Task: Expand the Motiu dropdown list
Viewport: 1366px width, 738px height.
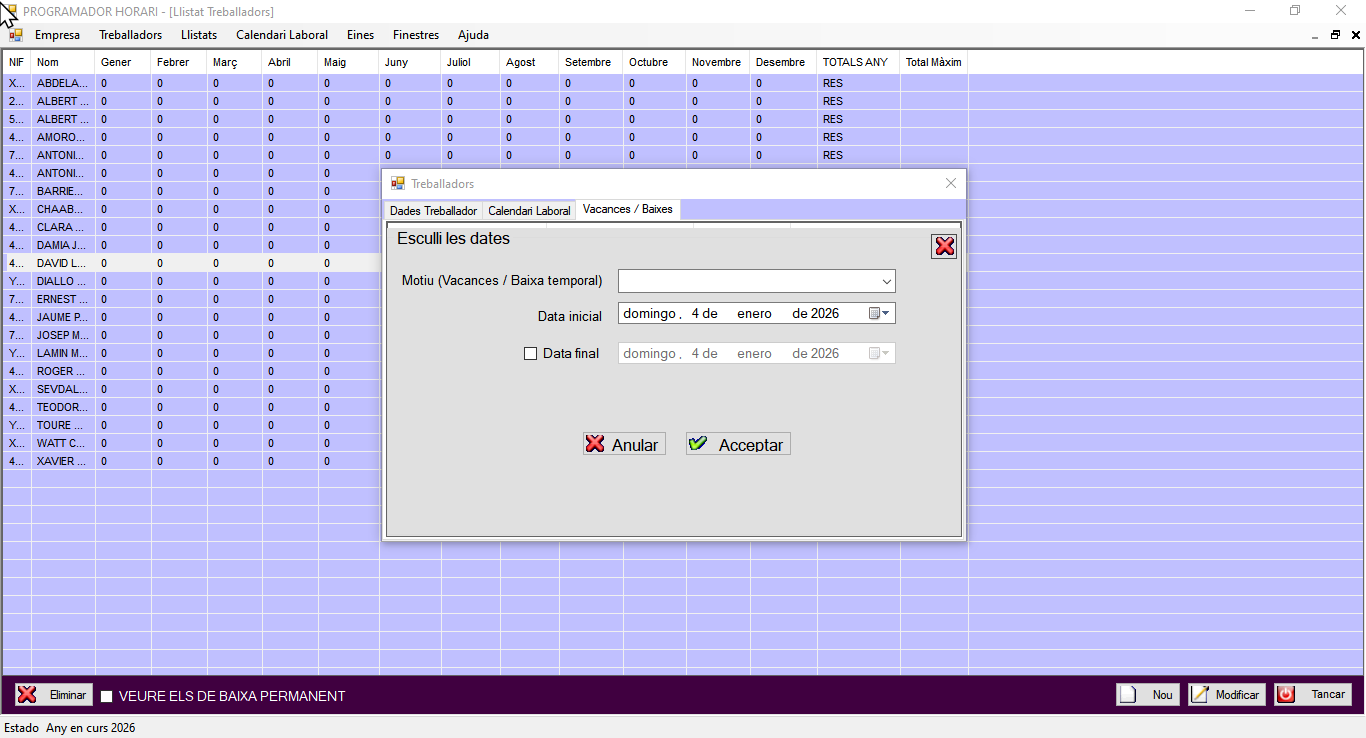Action: [886, 281]
